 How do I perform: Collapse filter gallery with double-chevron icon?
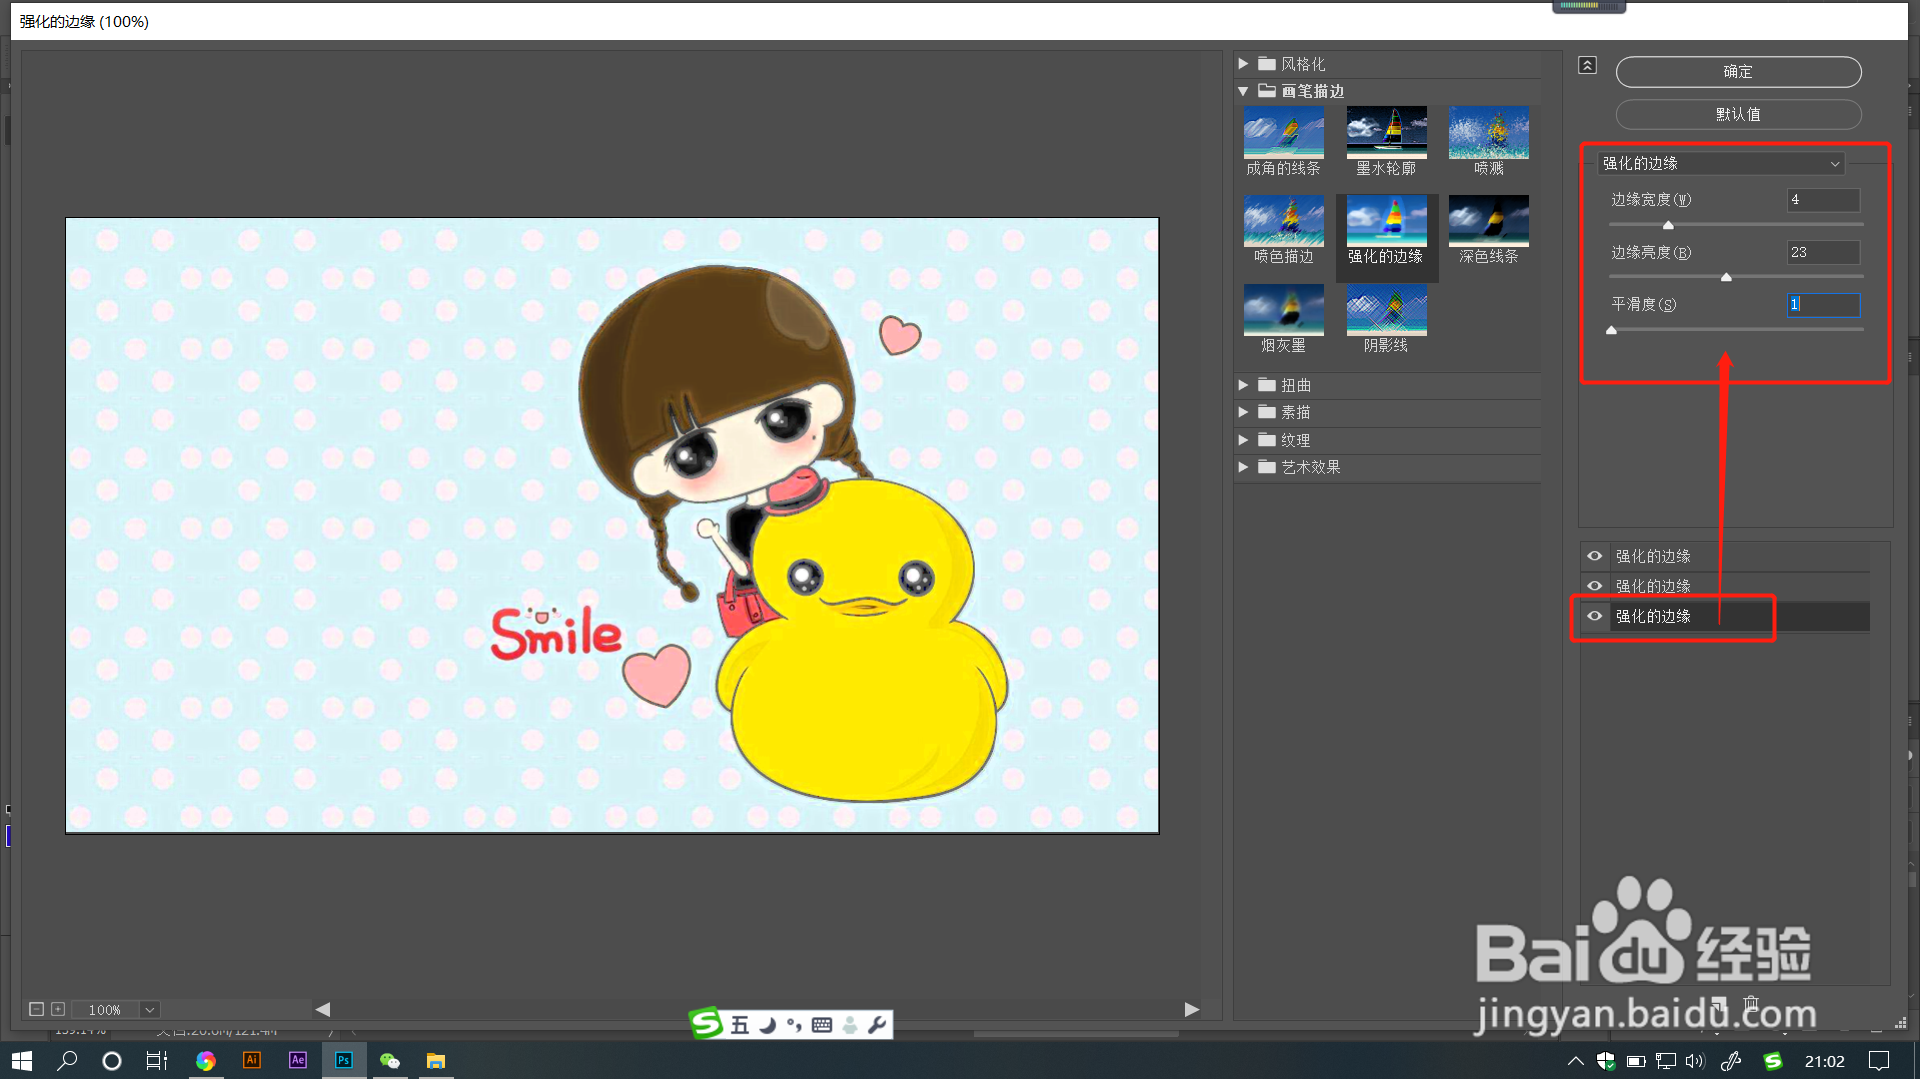click(x=1587, y=65)
